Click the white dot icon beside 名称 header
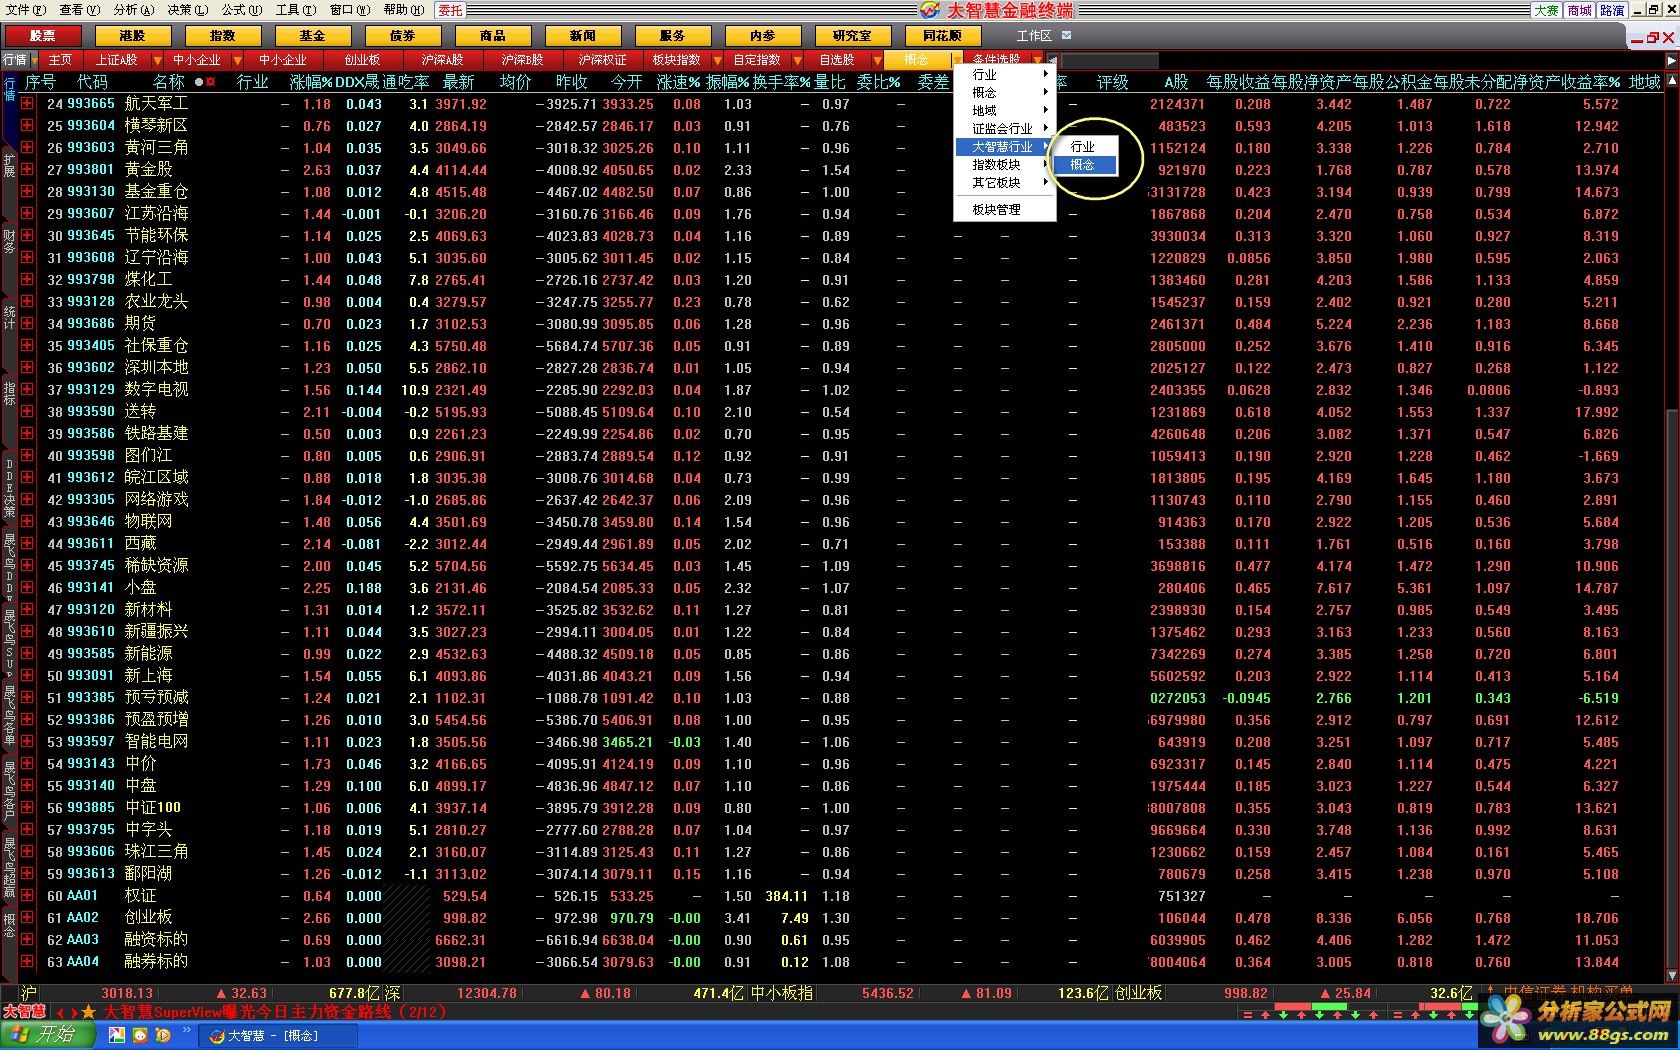The image size is (1680, 1050). [199, 82]
